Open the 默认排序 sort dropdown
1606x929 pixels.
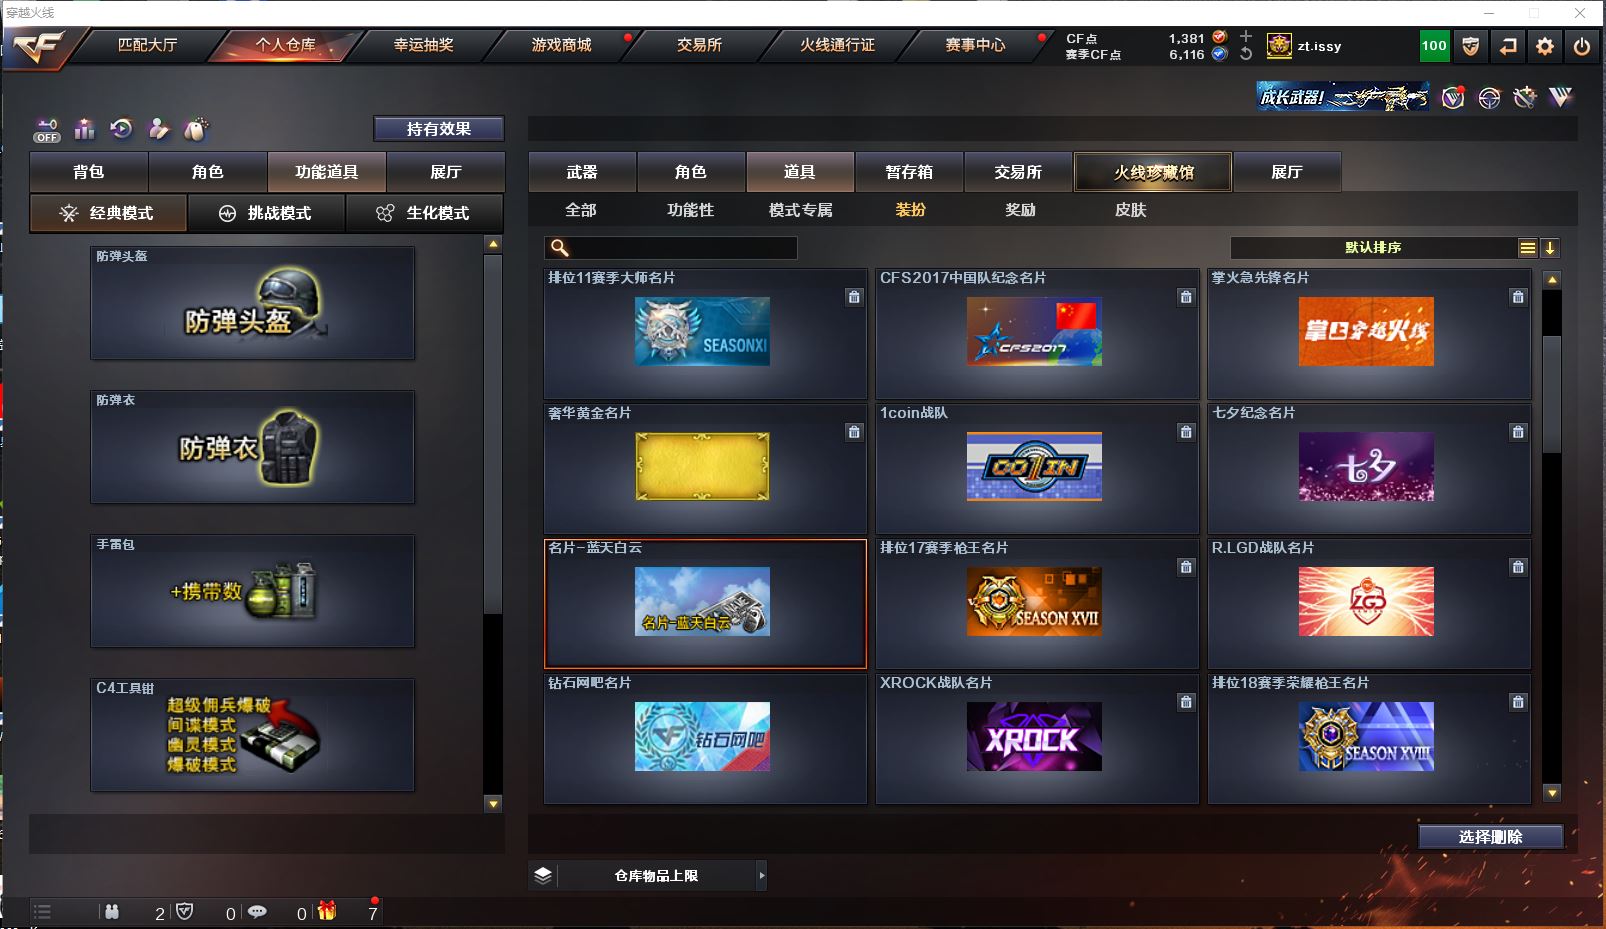[x=1373, y=248]
